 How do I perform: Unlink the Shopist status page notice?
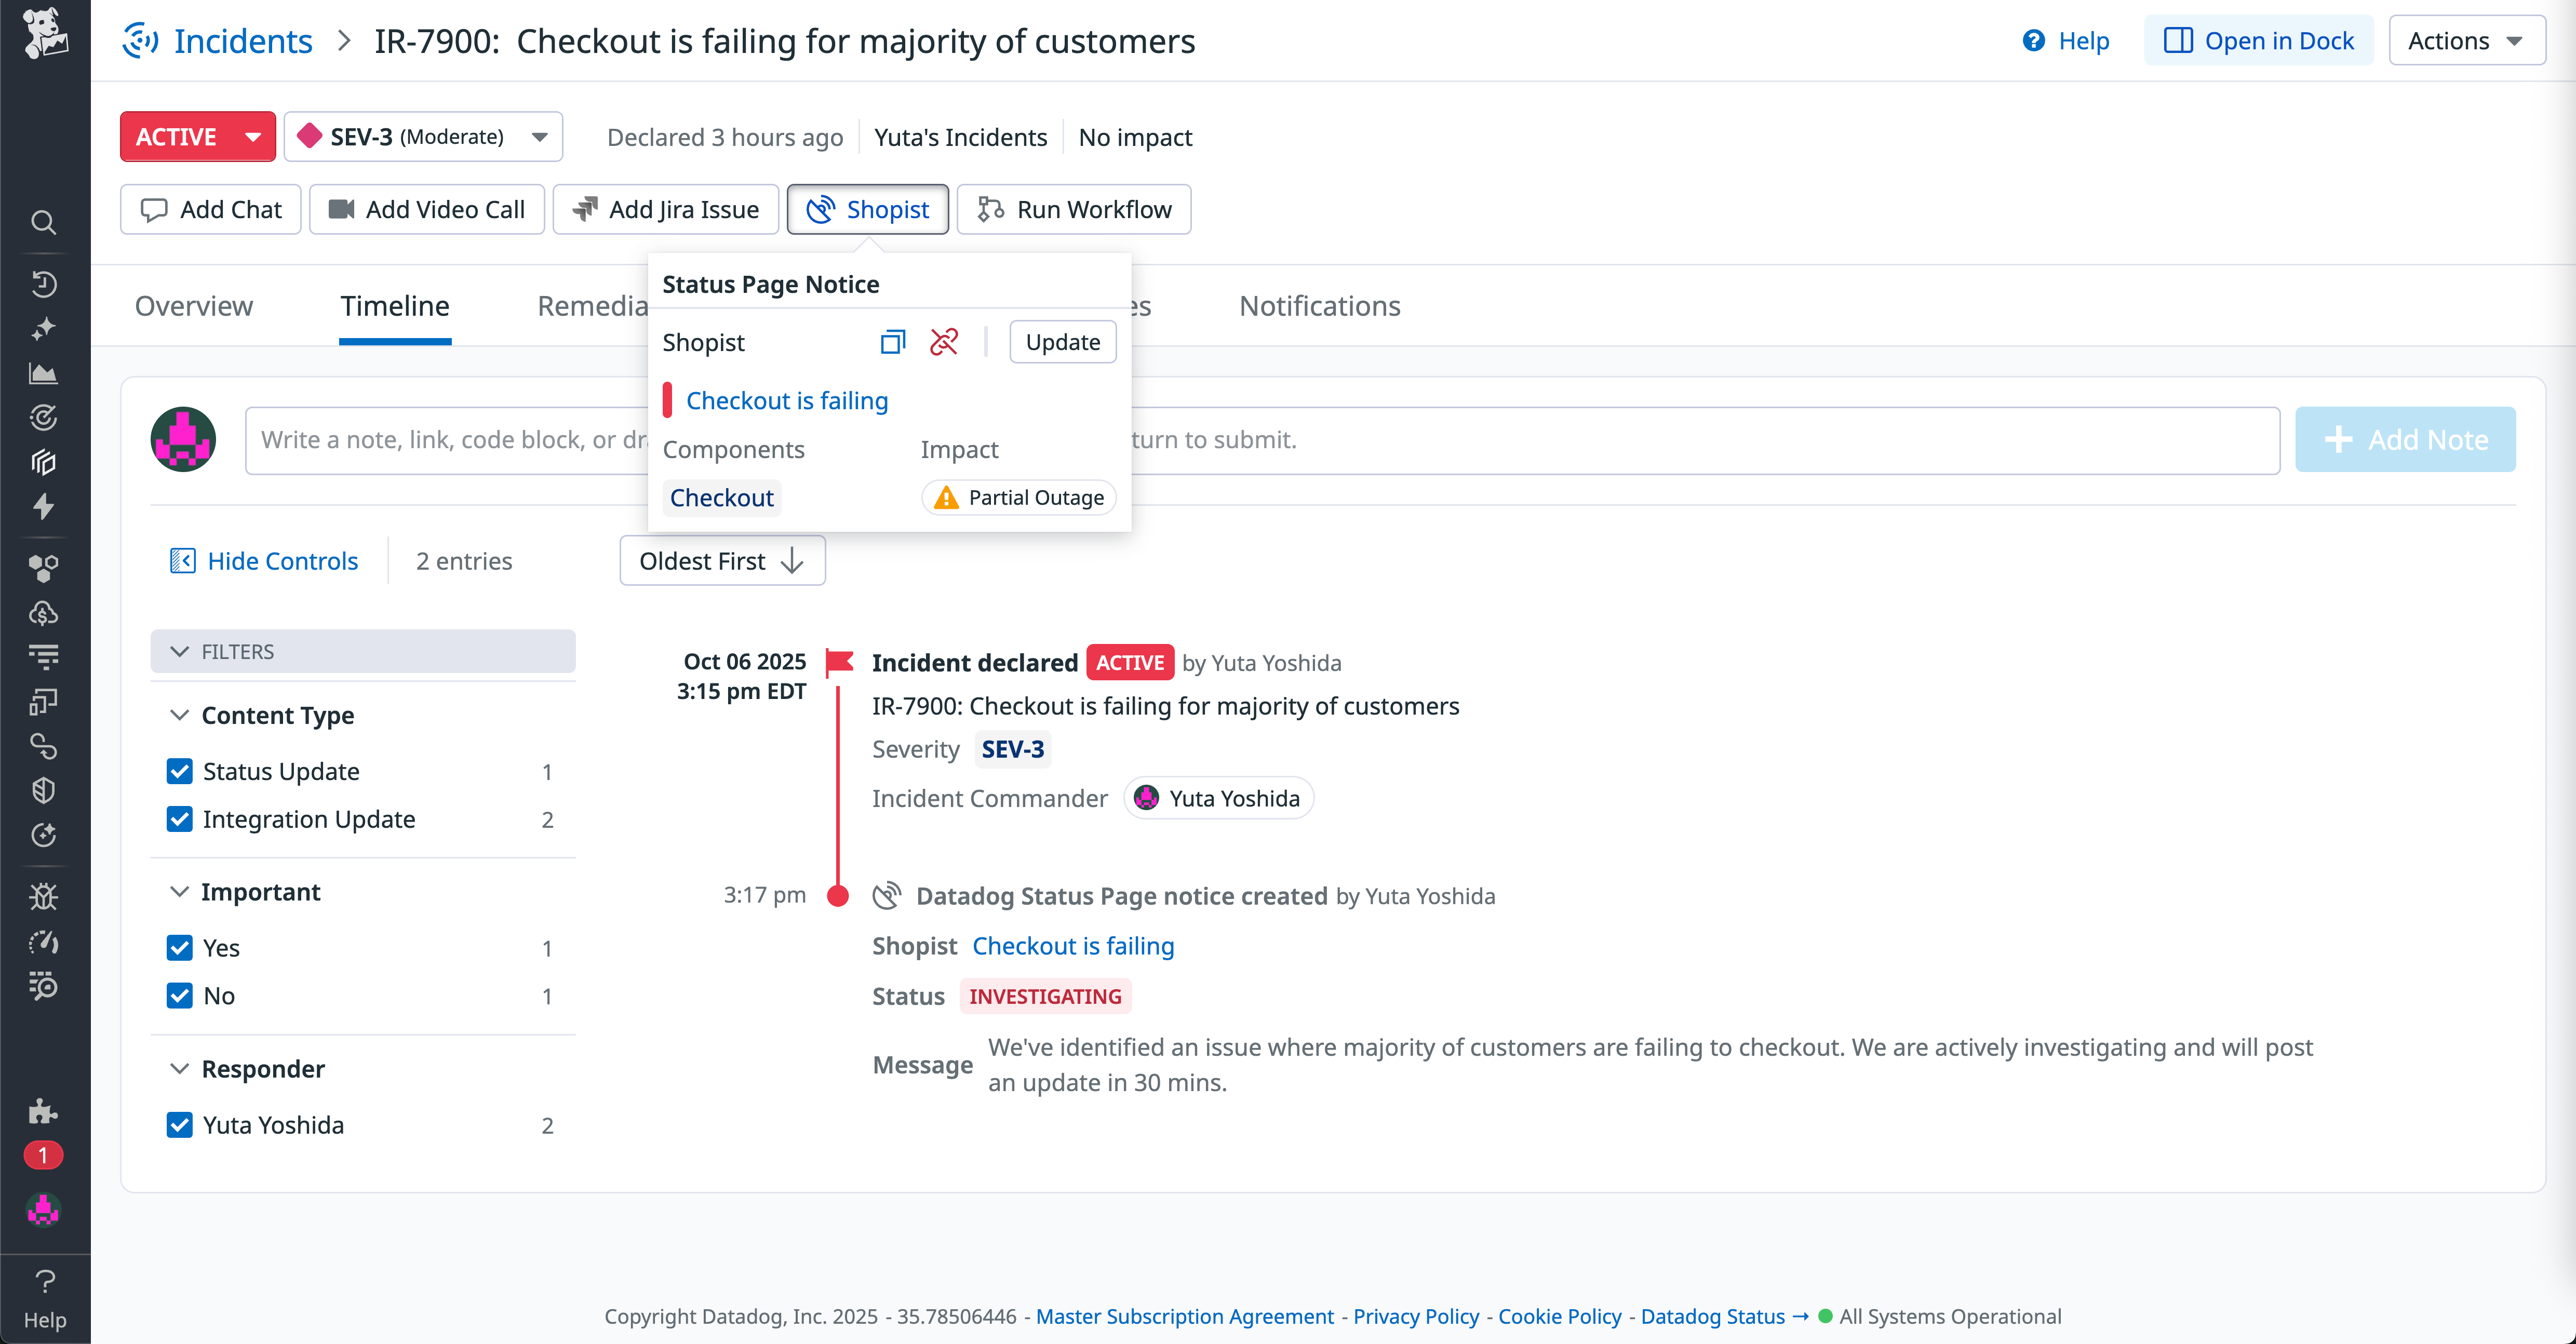click(x=943, y=341)
